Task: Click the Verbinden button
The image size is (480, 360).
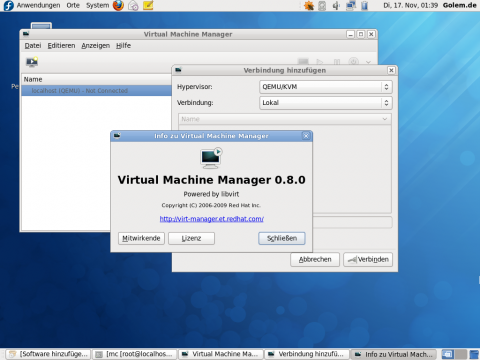Action: coord(368,259)
